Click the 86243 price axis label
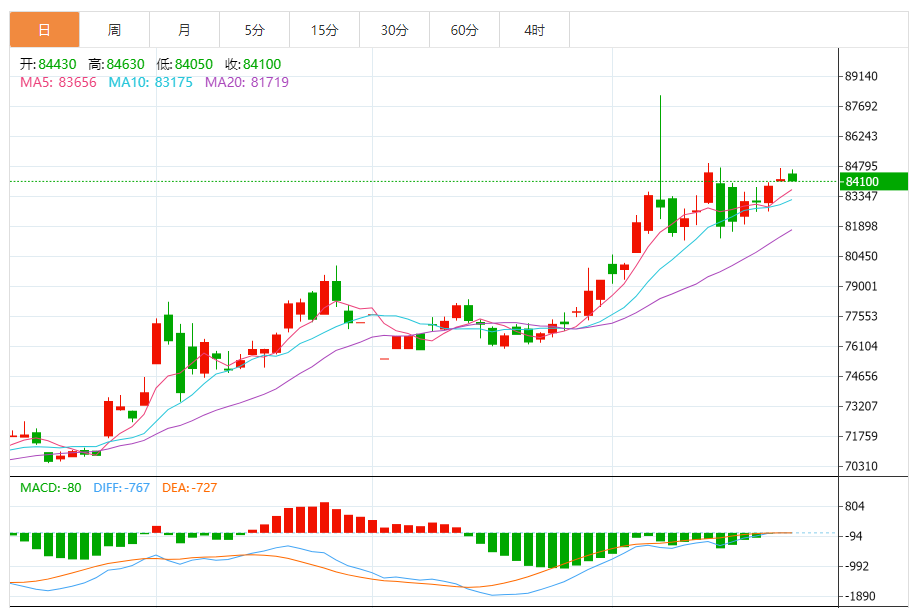This screenshot has width=919, height=608. [x=861, y=136]
